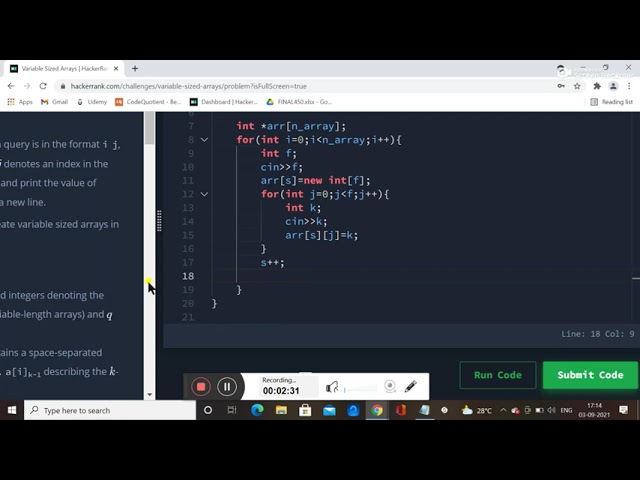Collapse the inner for loop at line 12
The image size is (640, 480).
[204, 194]
